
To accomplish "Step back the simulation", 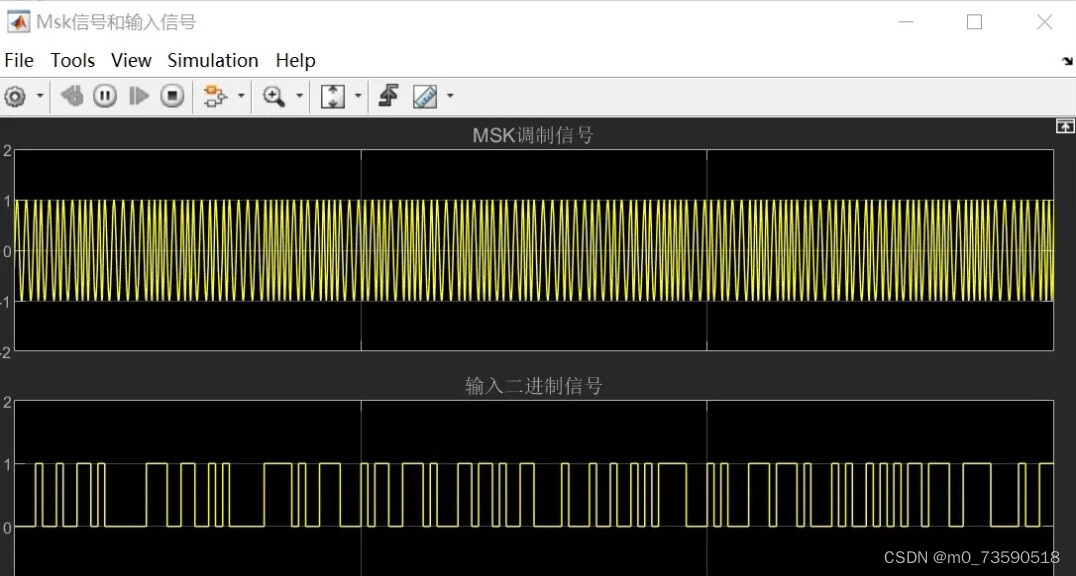I will click(x=70, y=96).
